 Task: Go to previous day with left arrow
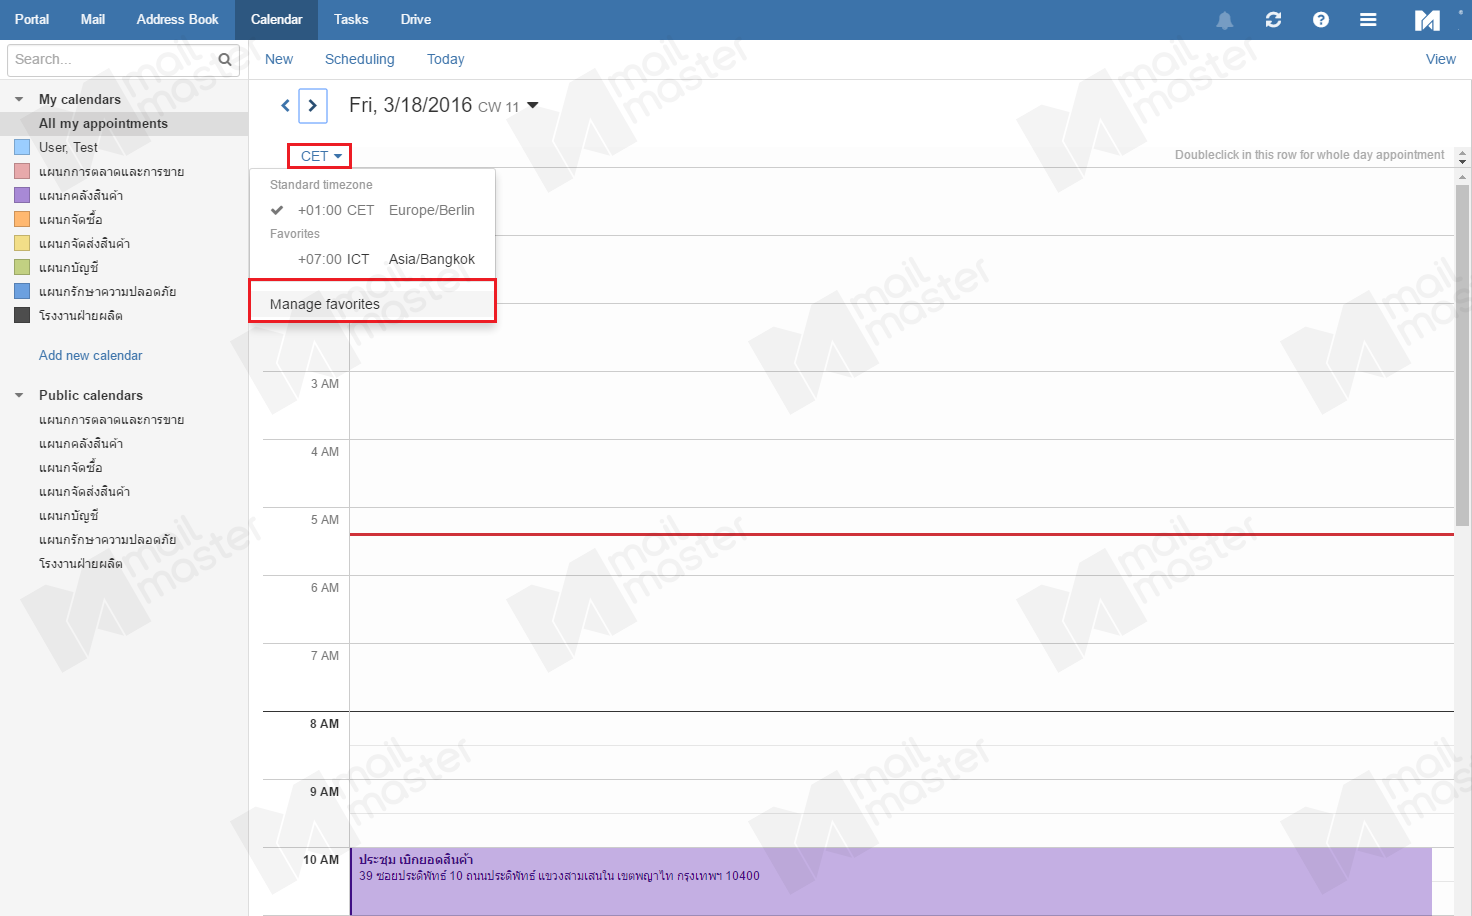tap(285, 105)
